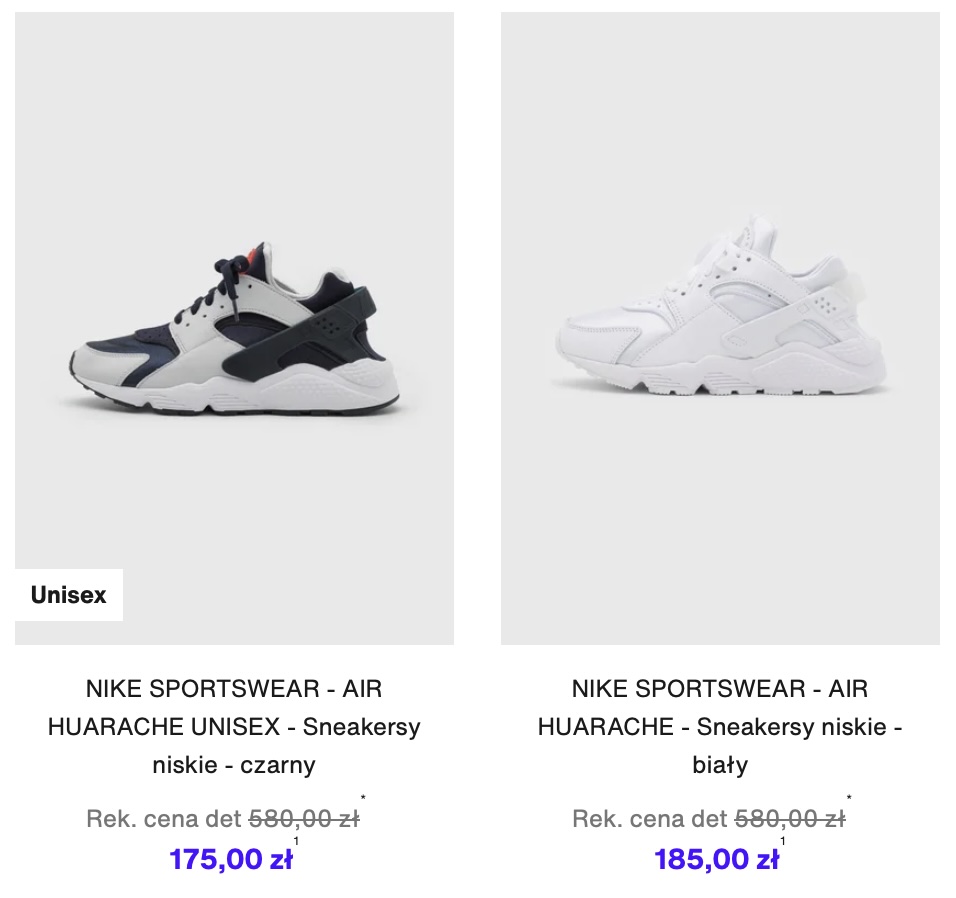Click the "Rek. cena det" label under czarny sneaker
This screenshot has height=898, width=956.
(165, 819)
